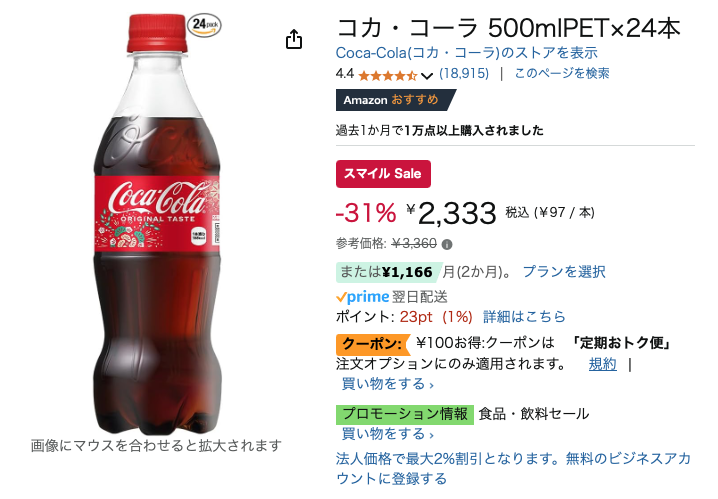Click the Amazon おすすめ badge
The height and width of the screenshot is (499, 718).
(396, 100)
